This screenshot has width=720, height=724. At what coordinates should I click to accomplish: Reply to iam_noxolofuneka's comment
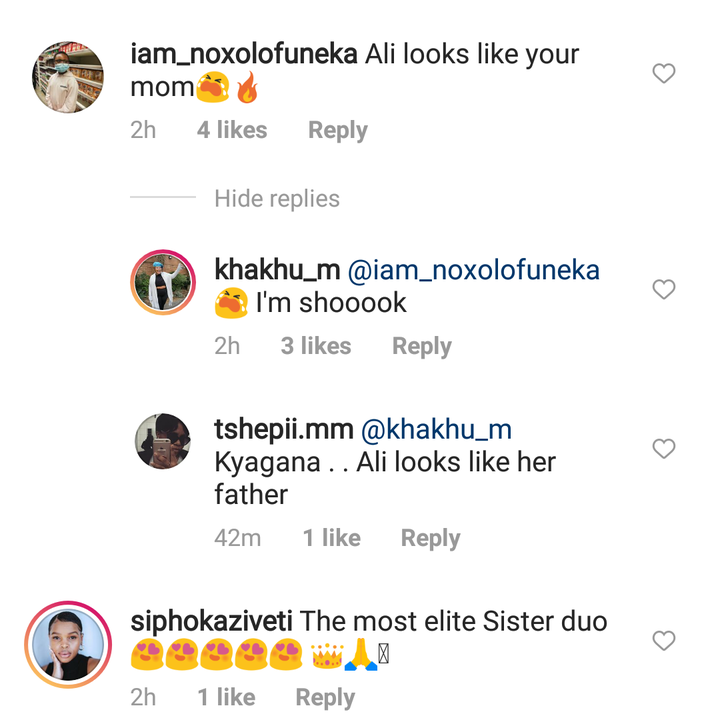(337, 130)
